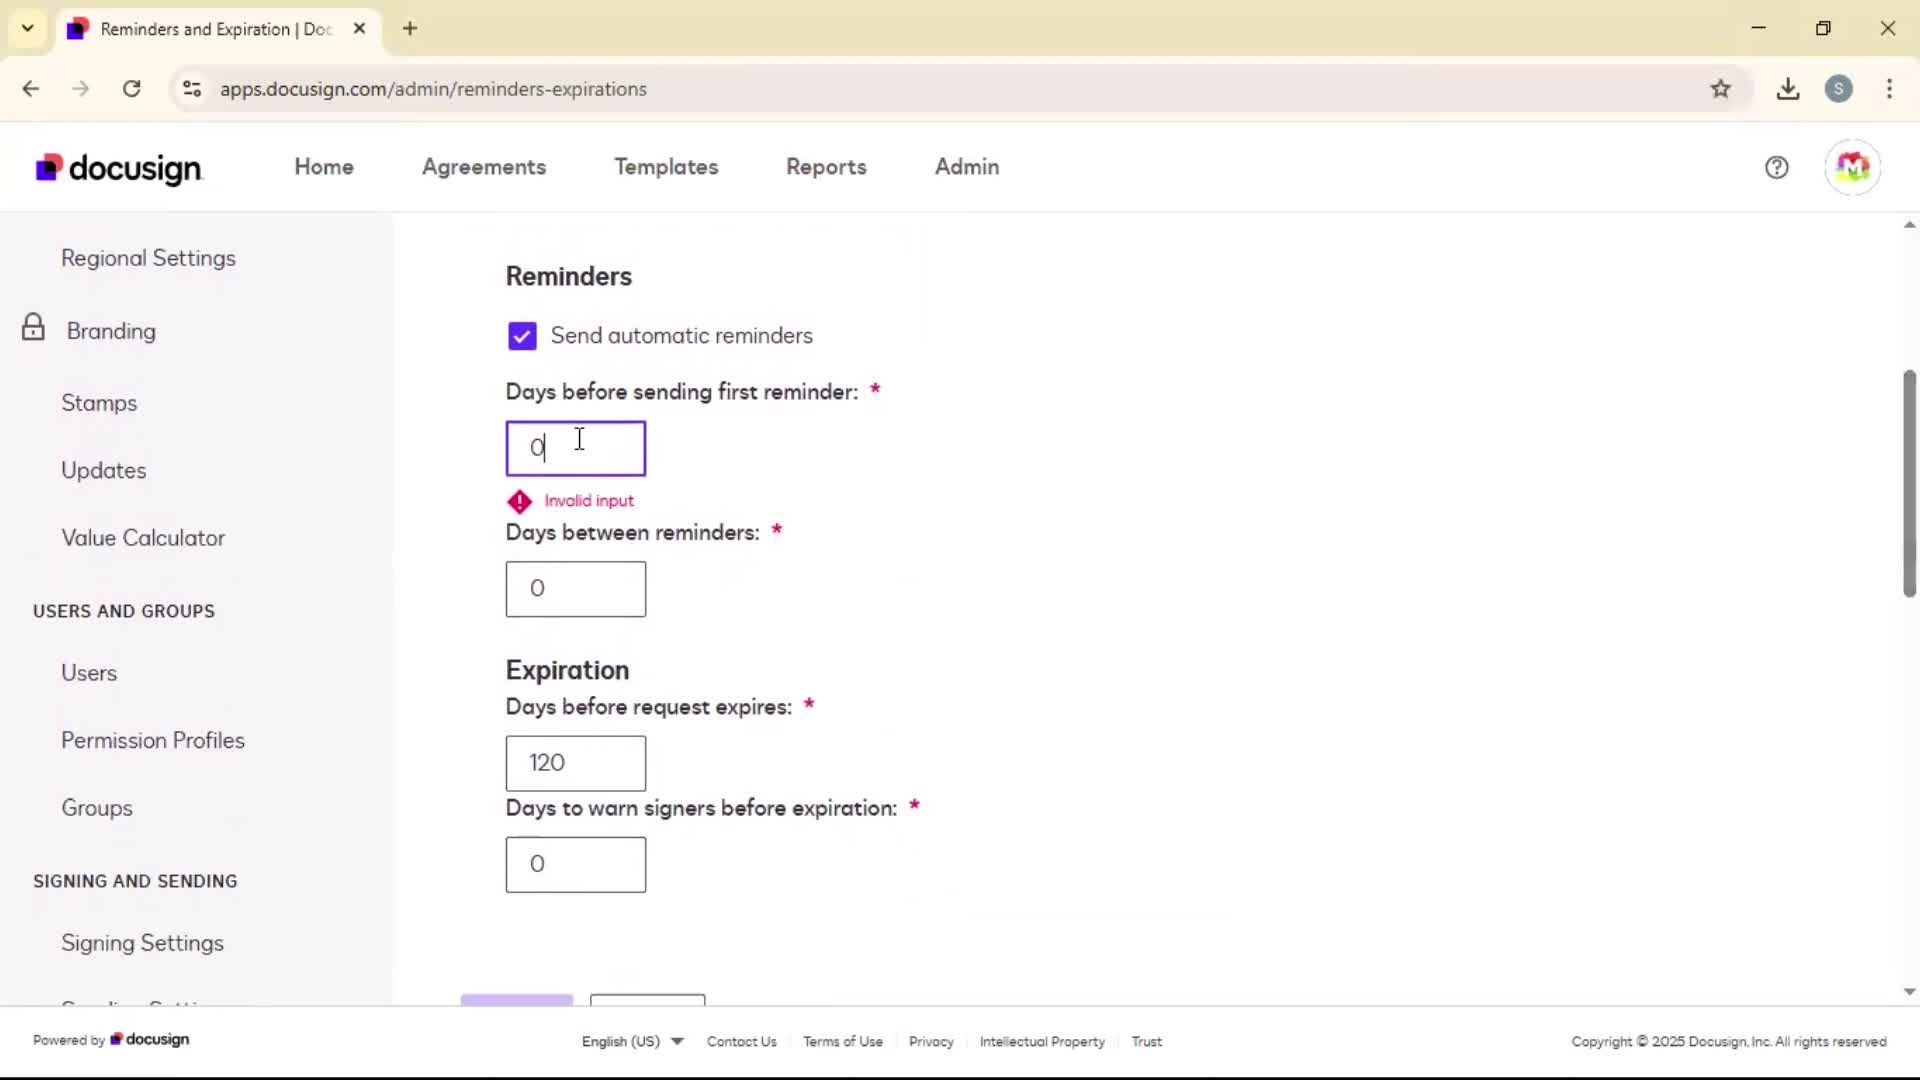The width and height of the screenshot is (1920, 1080).
Task: Go to Users page
Action: tap(89, 673)
